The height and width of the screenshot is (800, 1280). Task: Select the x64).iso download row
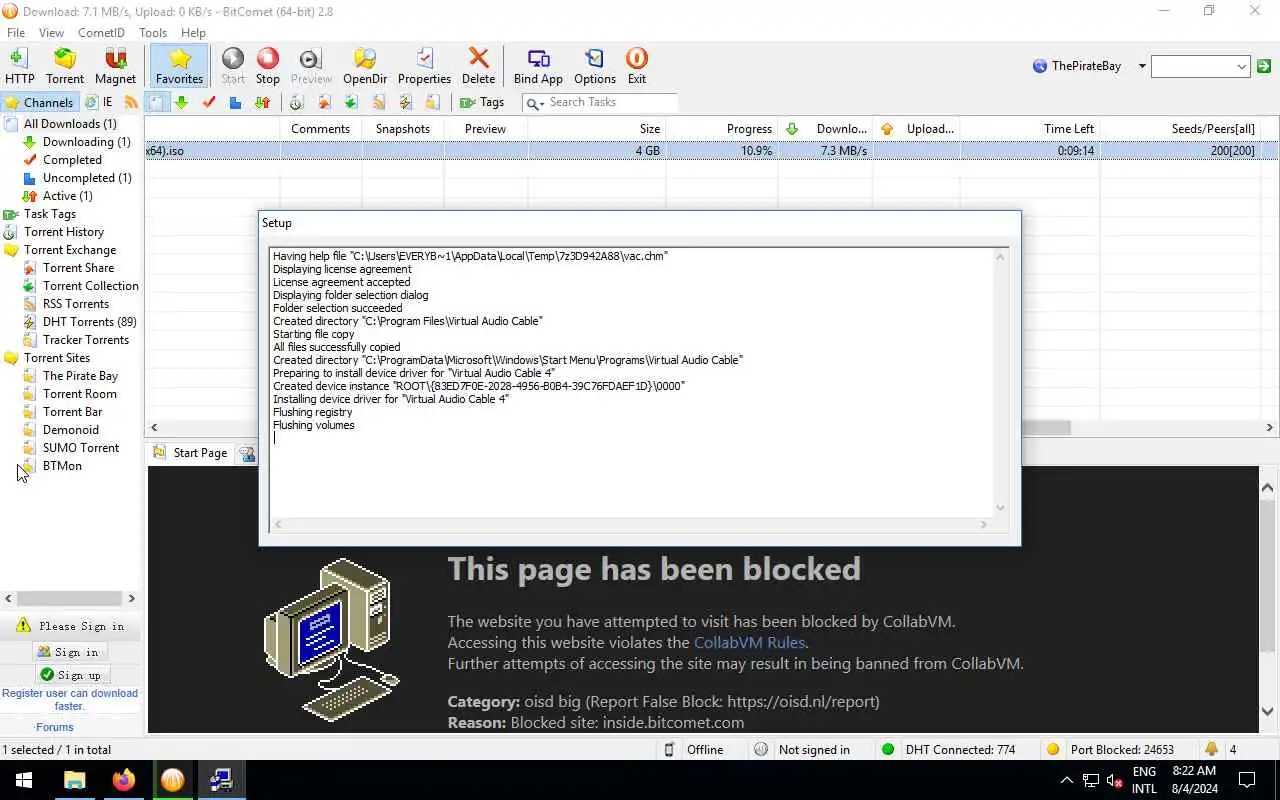(712, 151)
